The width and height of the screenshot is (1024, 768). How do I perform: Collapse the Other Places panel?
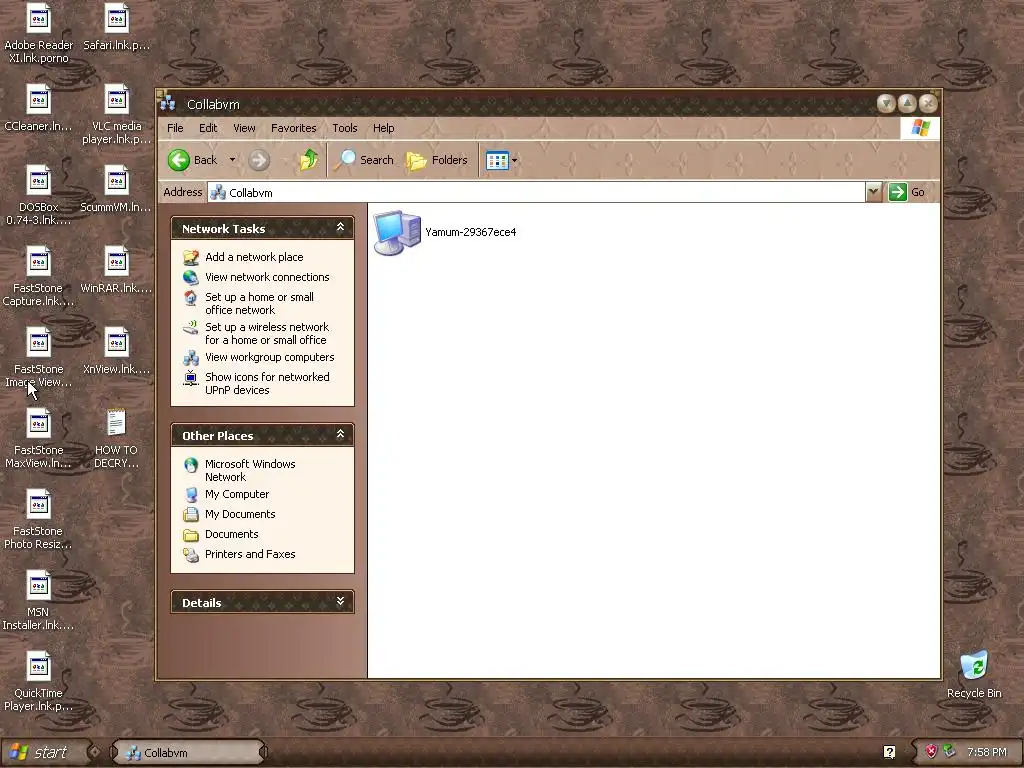[340, 434]
